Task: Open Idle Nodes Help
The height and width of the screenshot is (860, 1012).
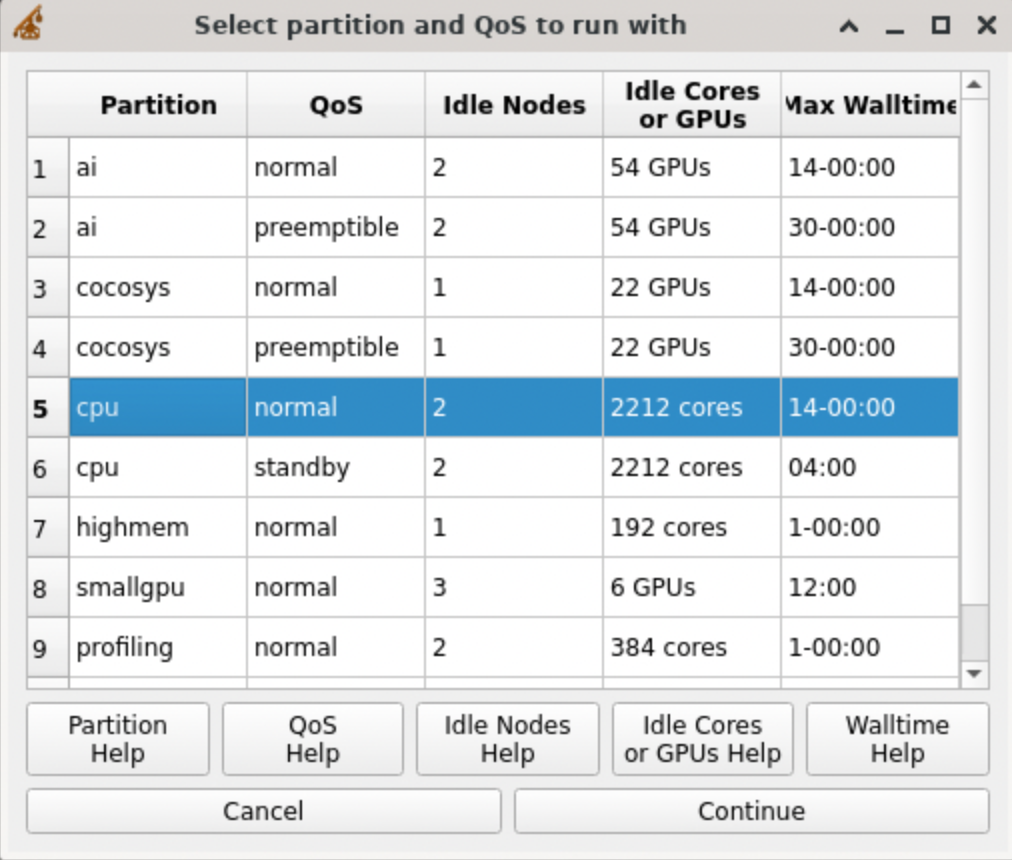Action: (x=507, y=739)
